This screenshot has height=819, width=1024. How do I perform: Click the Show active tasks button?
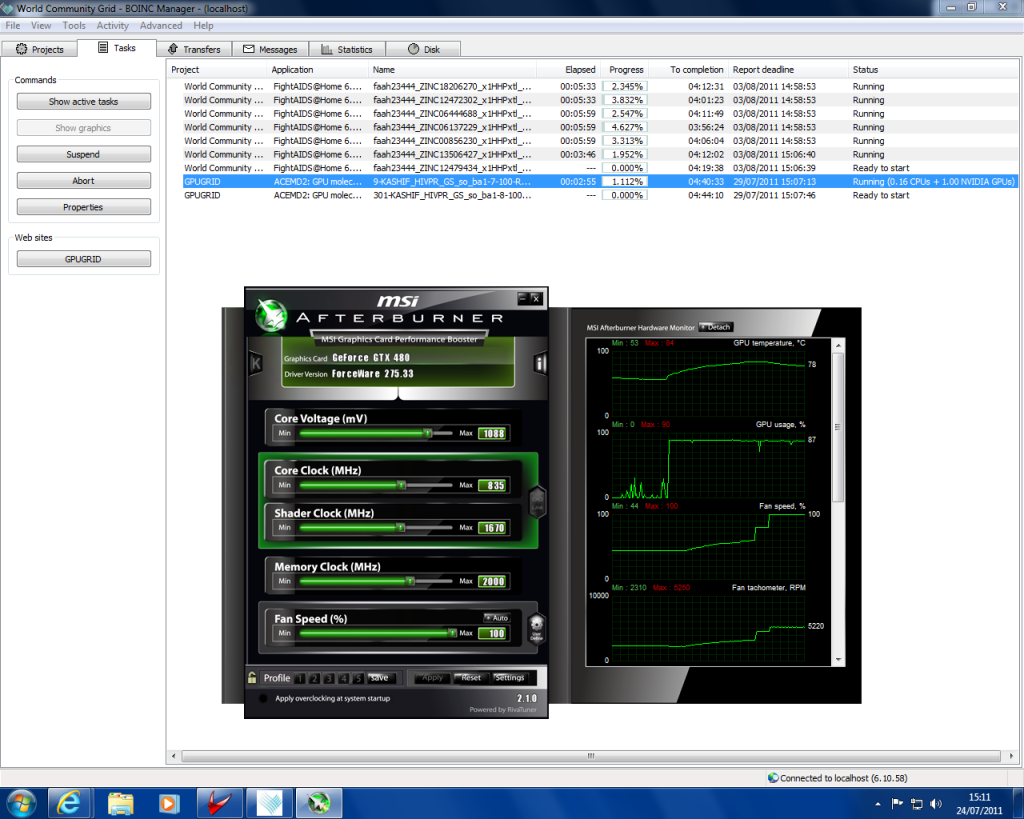click(x=84, y=101)
